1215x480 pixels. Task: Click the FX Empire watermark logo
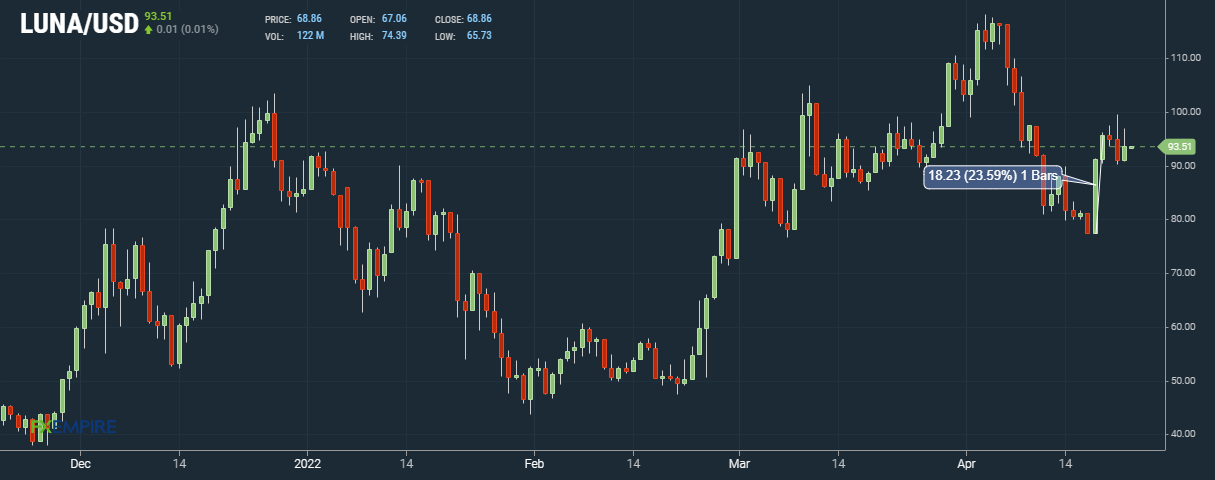pos(74,428)
